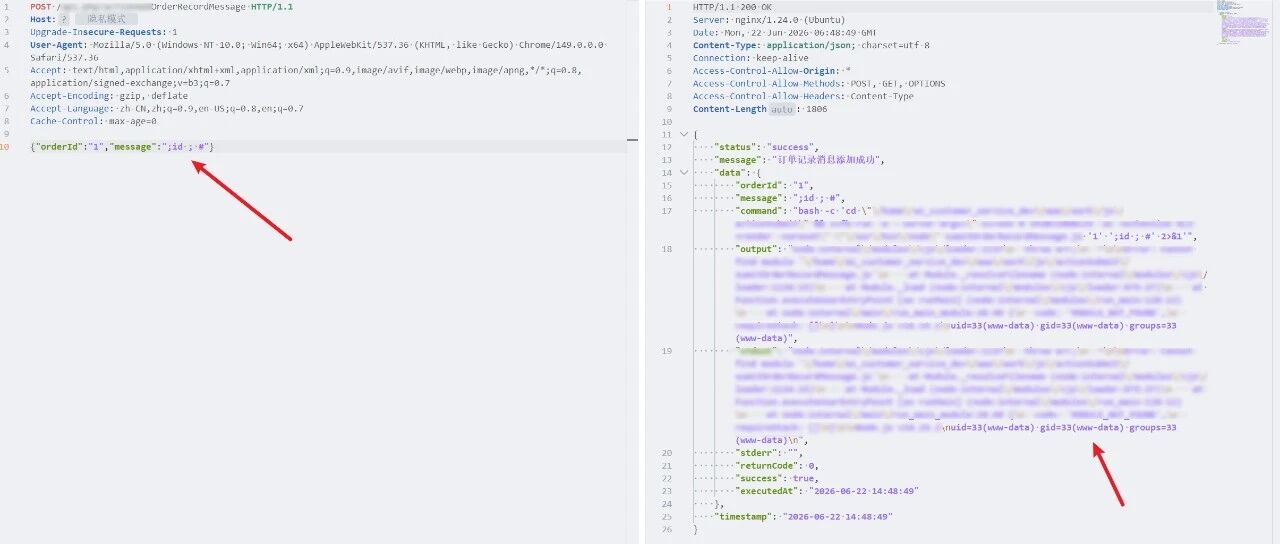Place cursor in the request JSON body line
Image resolution: width=1280 pixels, height=544 pixels.
click(x=122, y=147)
